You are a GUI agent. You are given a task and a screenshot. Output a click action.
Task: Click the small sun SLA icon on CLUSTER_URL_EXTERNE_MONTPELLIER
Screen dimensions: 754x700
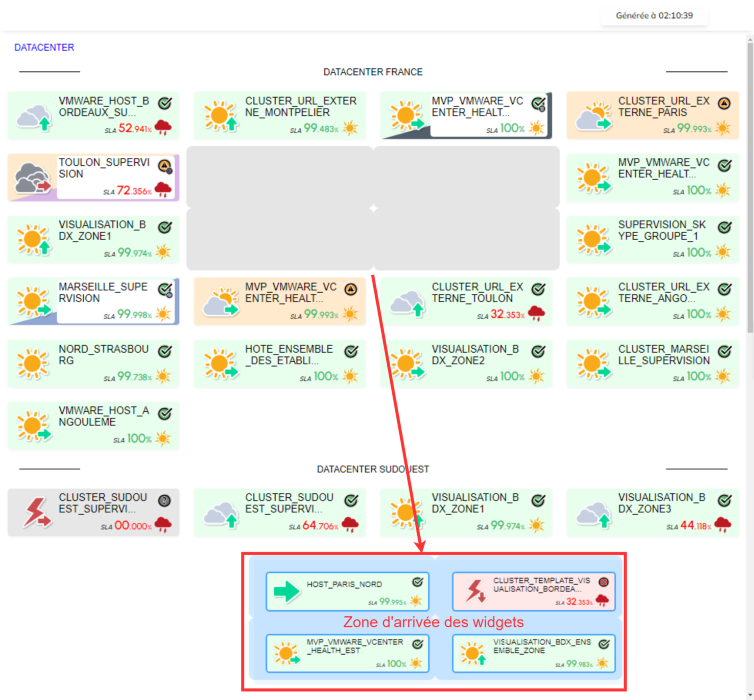click(x=350, y=128)
